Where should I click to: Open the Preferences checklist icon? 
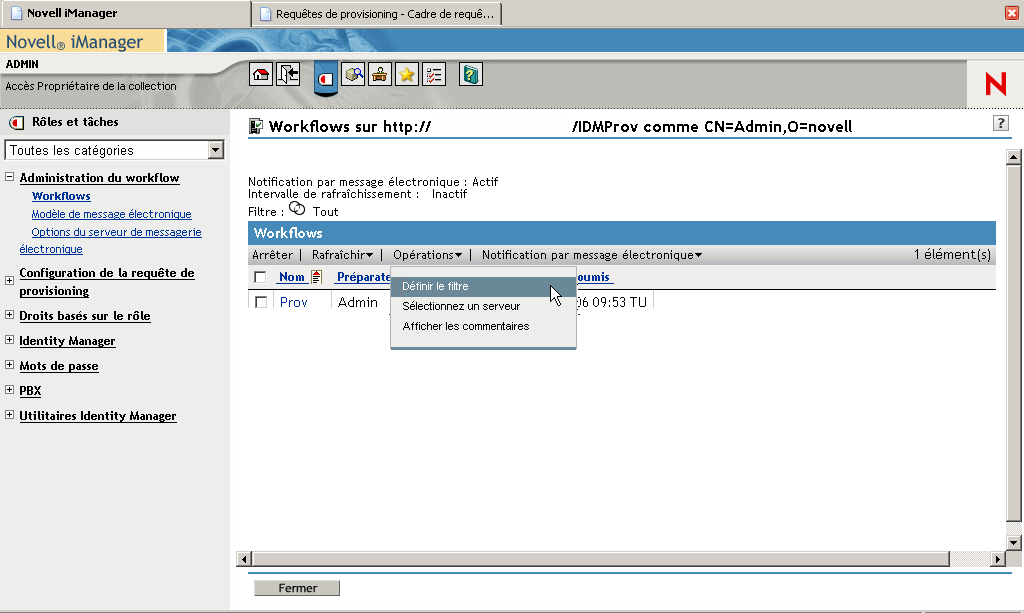[434, 74]
